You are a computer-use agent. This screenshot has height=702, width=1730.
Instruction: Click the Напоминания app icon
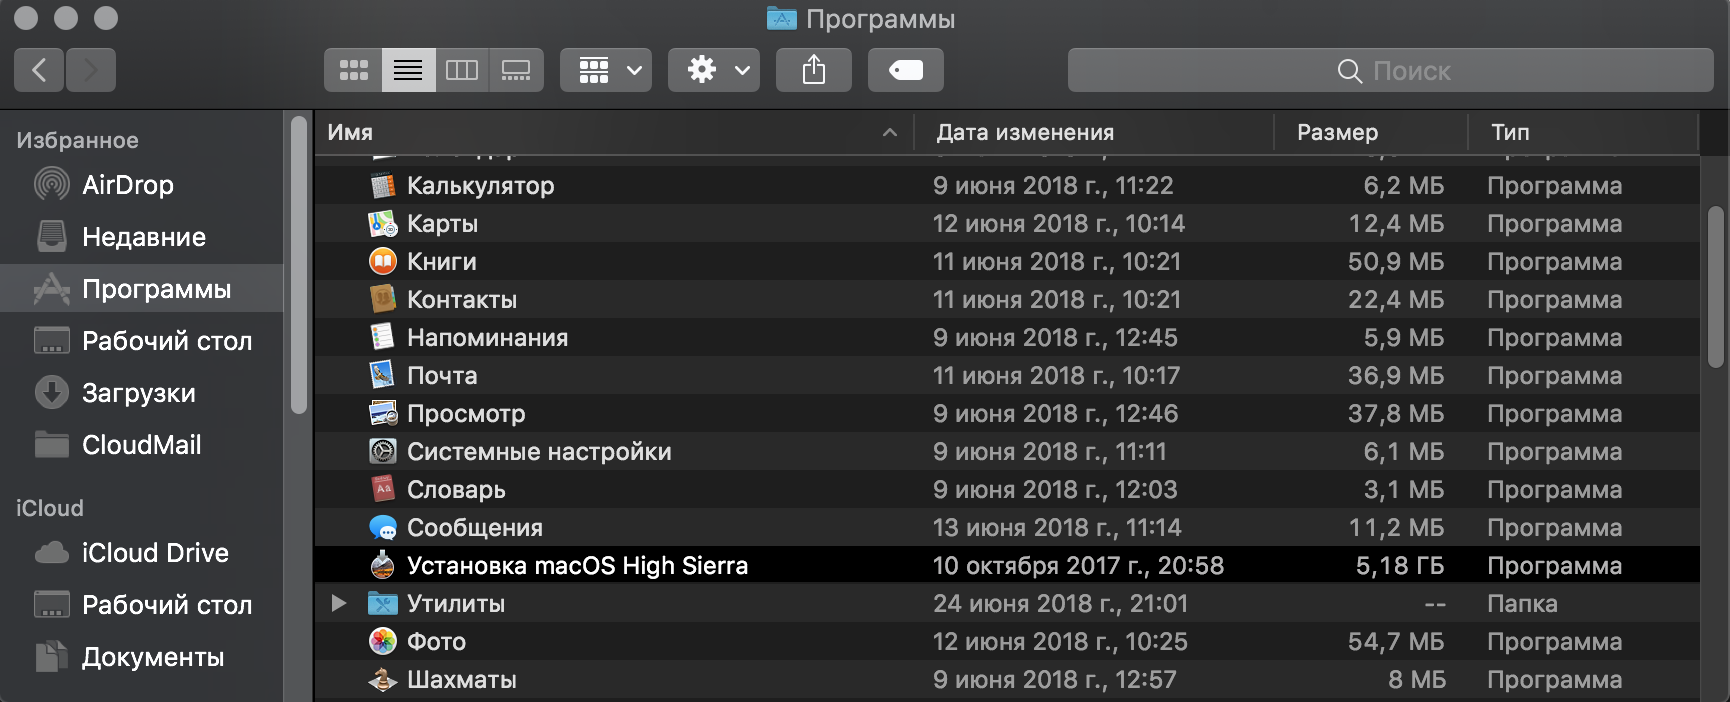point(382,337)
